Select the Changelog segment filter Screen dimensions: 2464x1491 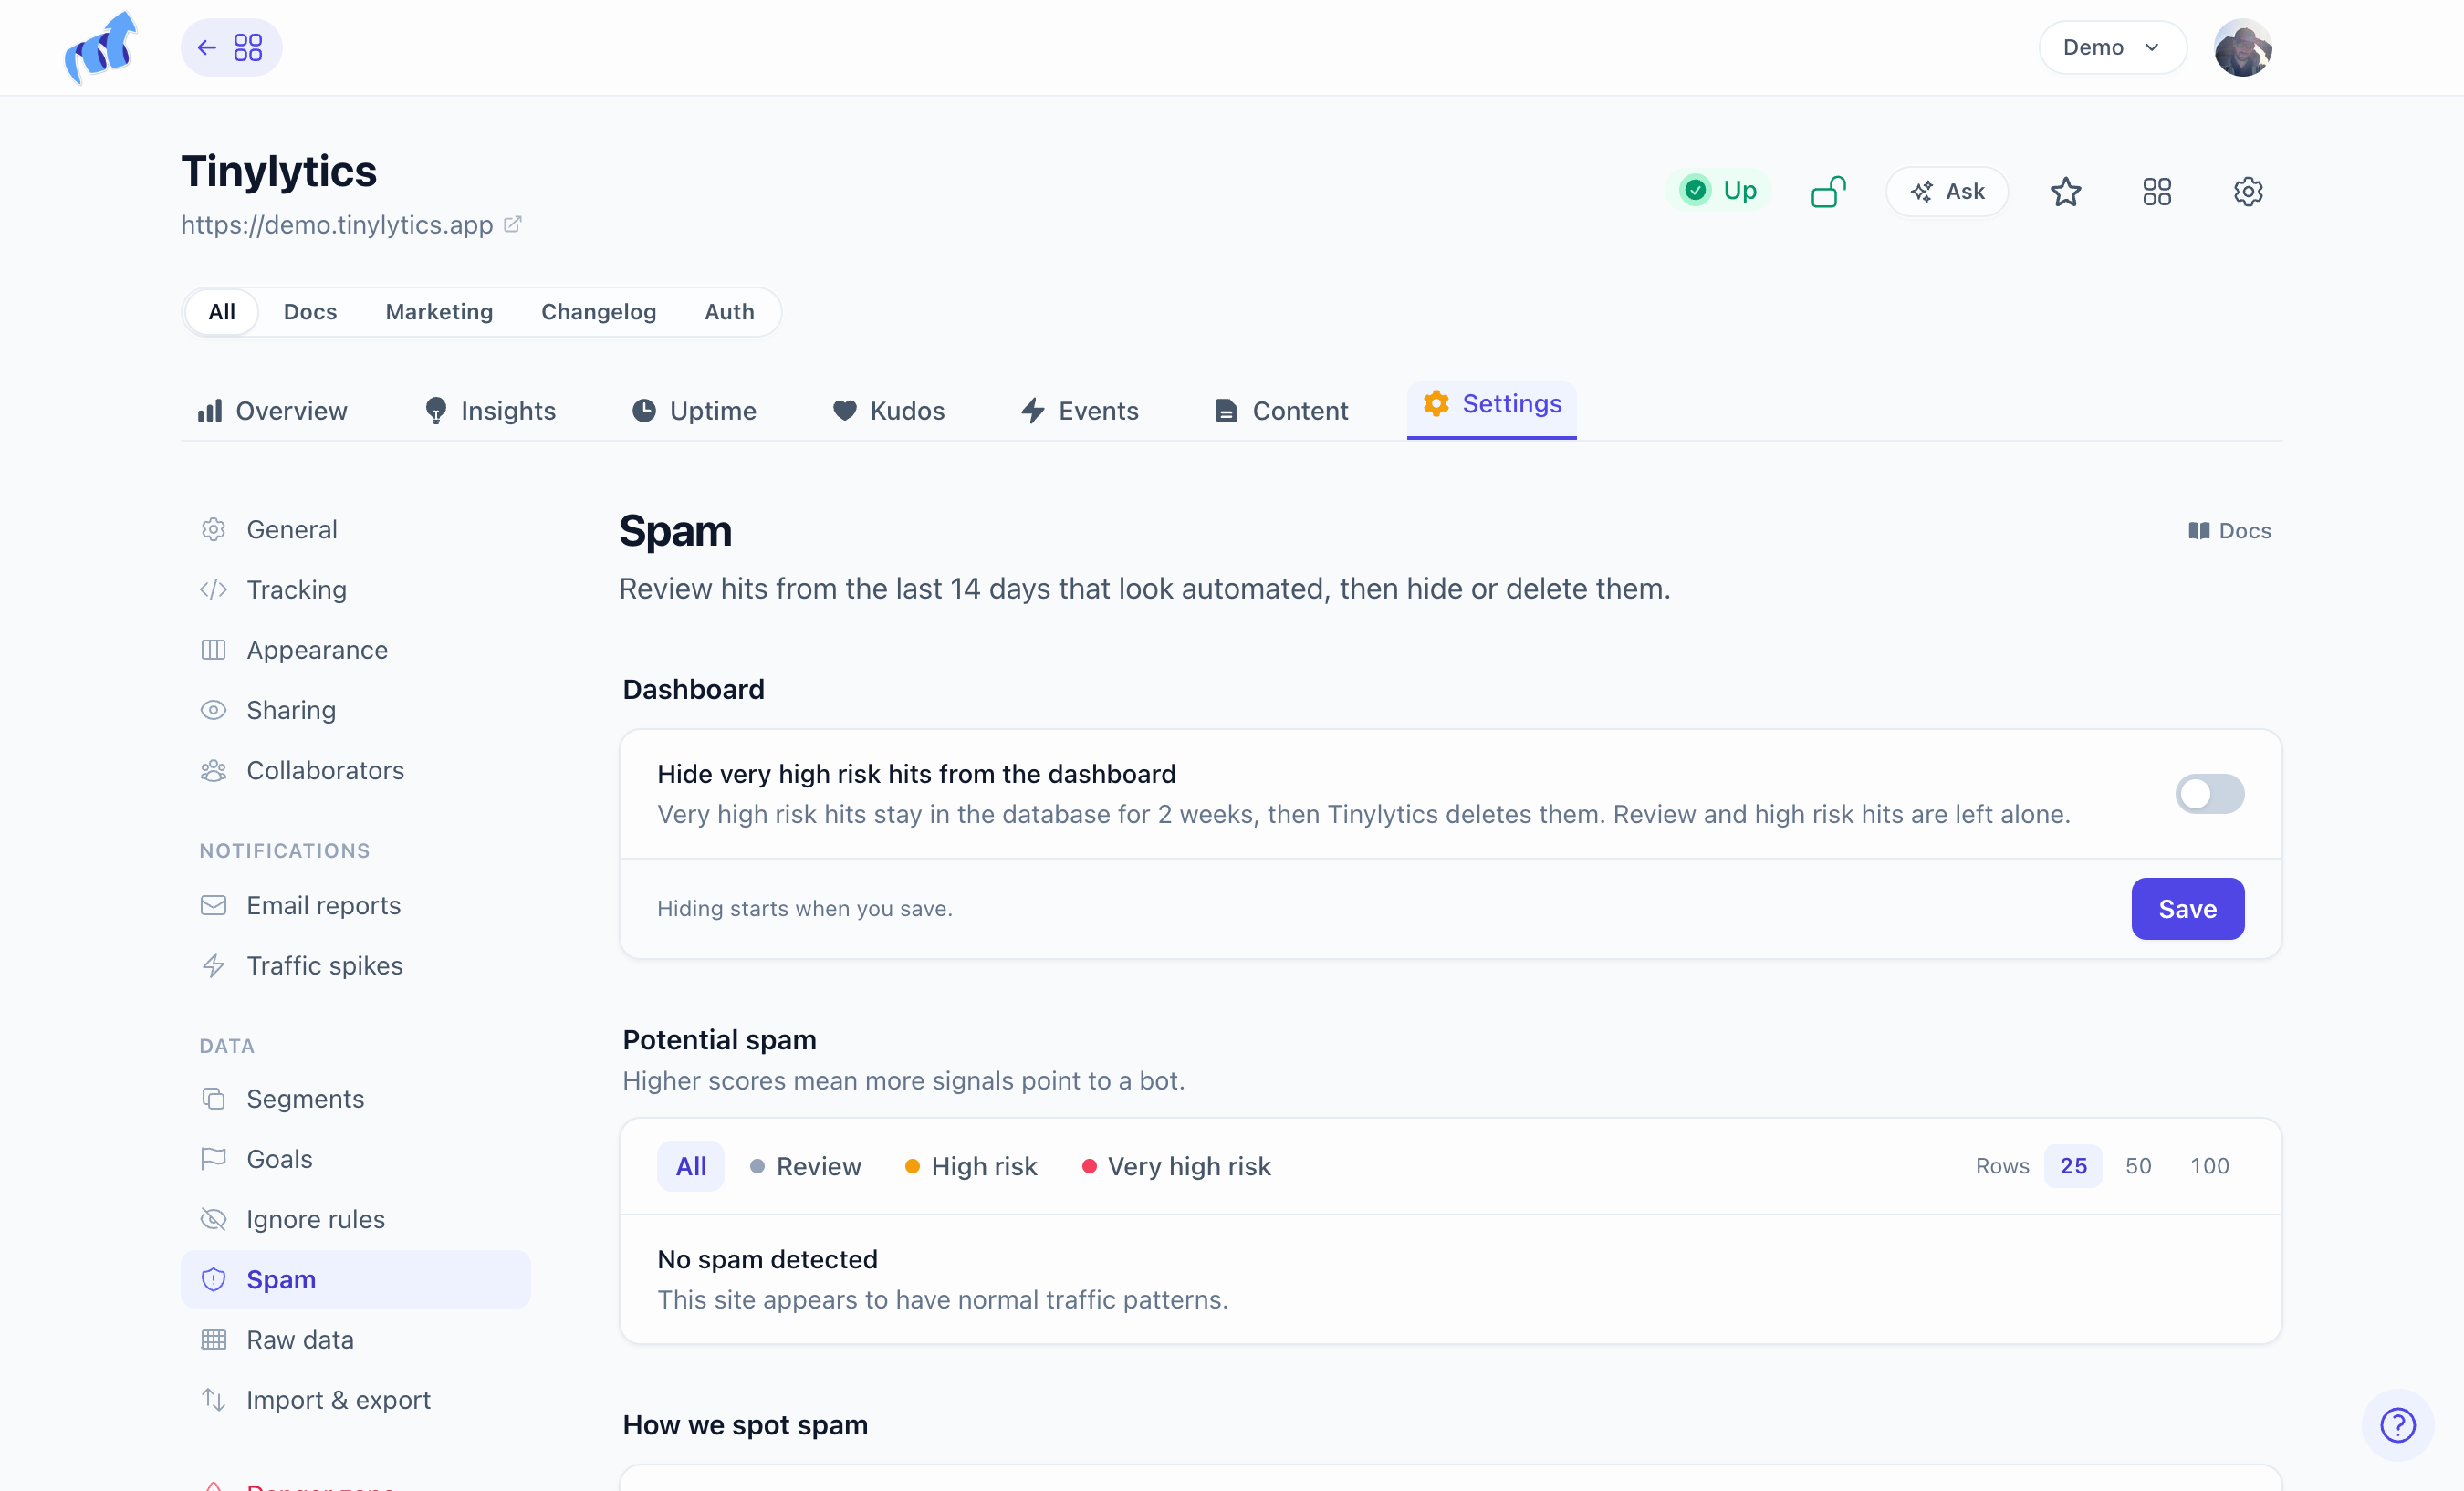(598, 312)
